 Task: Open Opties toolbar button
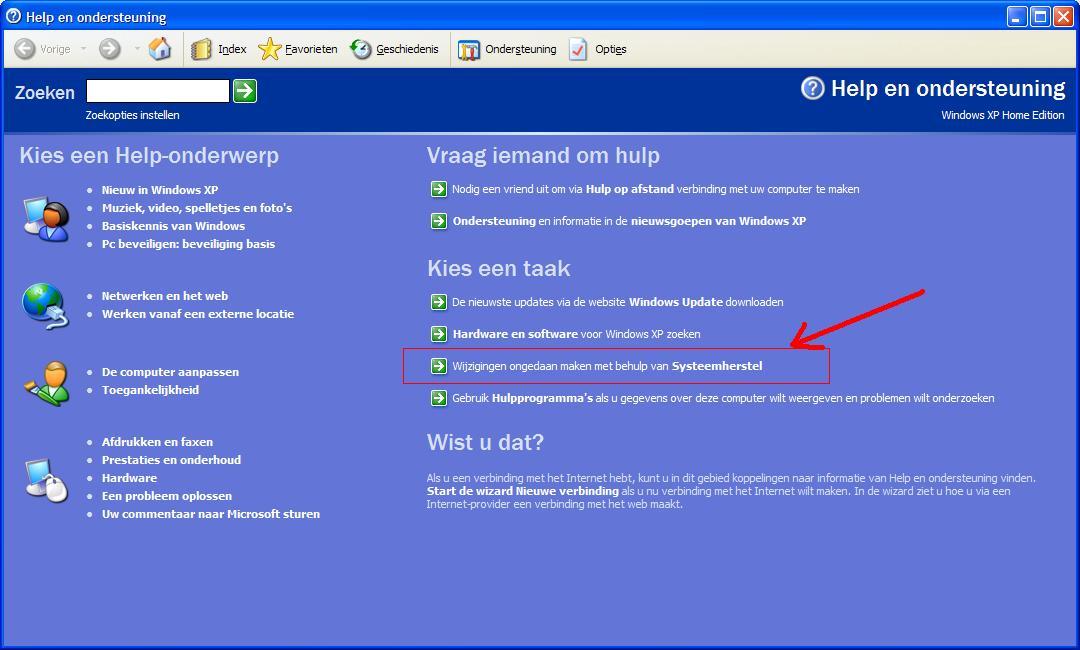(598, 49)
